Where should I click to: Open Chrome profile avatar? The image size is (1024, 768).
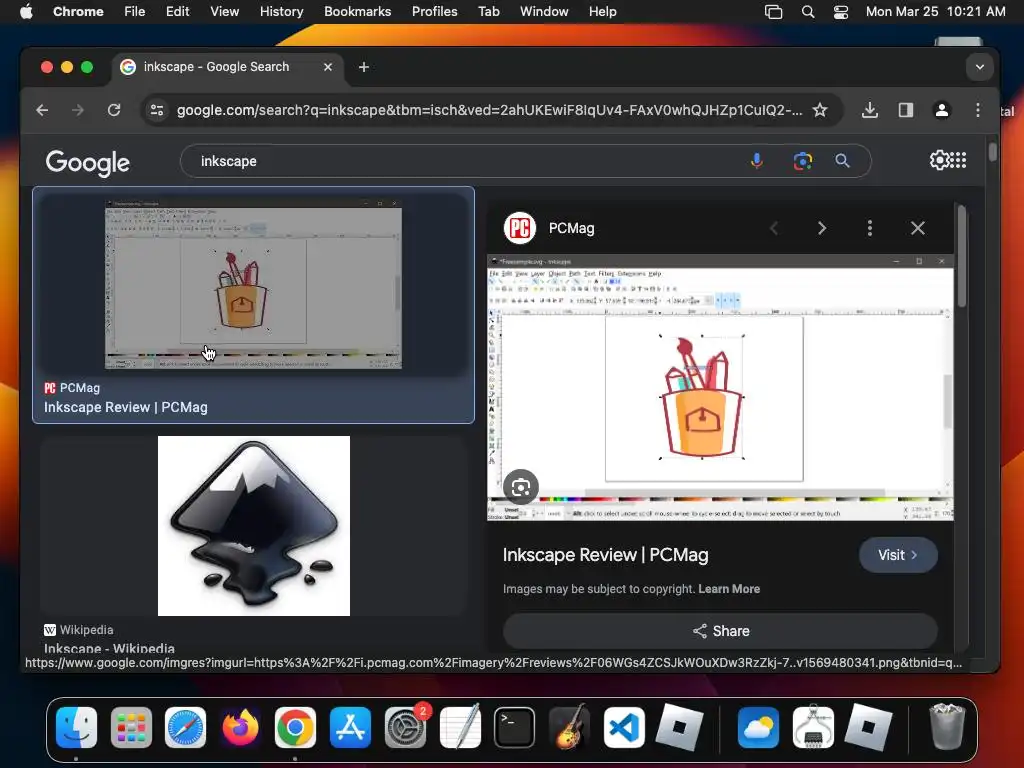point(942,110)
